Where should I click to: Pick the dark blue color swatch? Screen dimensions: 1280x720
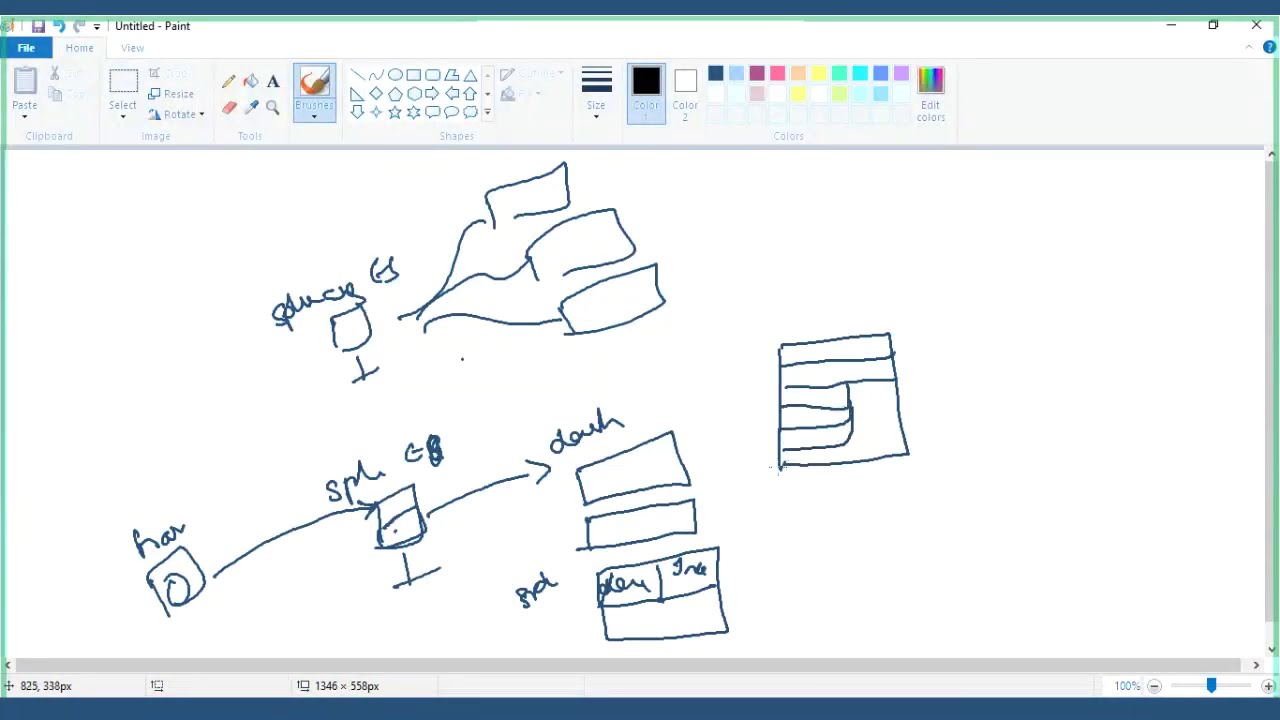point(716,73)
